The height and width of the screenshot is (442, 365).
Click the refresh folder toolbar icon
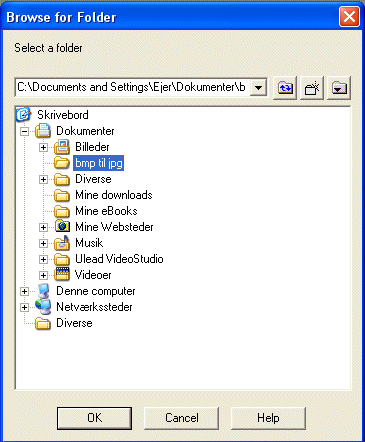pyautogui.click(x=285, y=88)
